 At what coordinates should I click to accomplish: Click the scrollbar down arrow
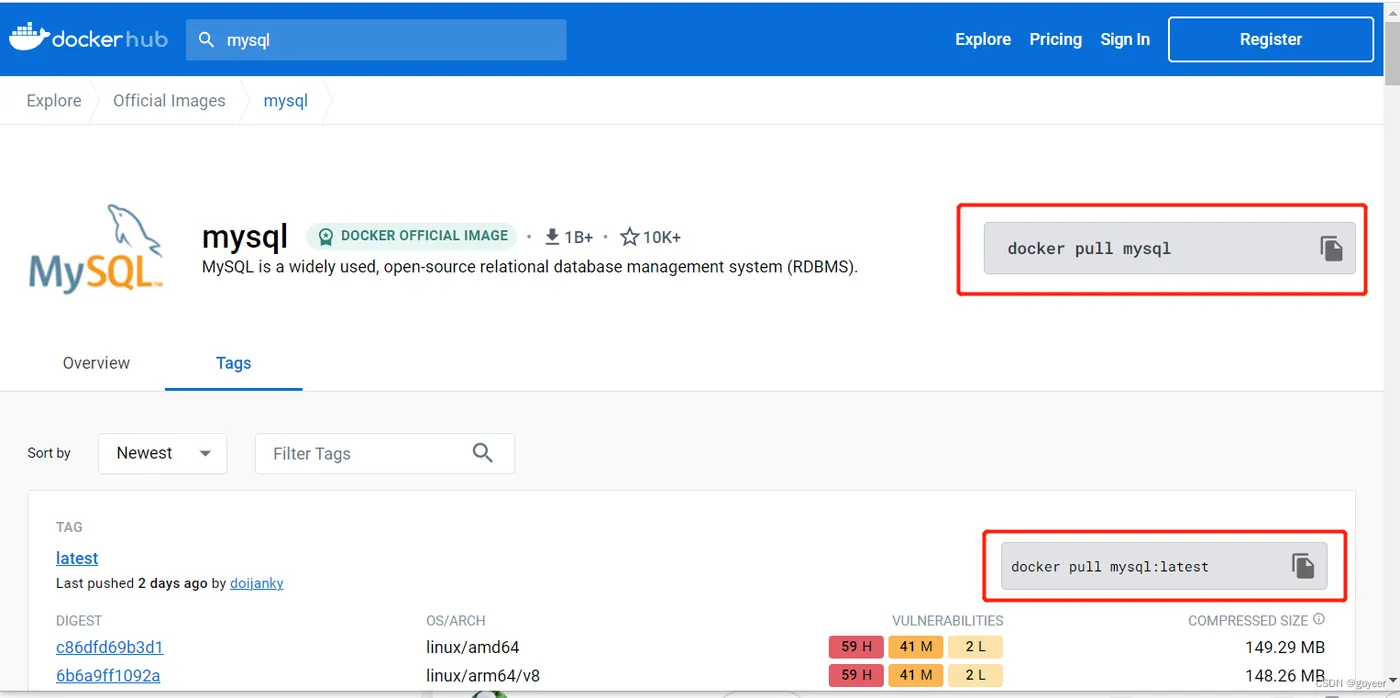[x=1391, y=683]
